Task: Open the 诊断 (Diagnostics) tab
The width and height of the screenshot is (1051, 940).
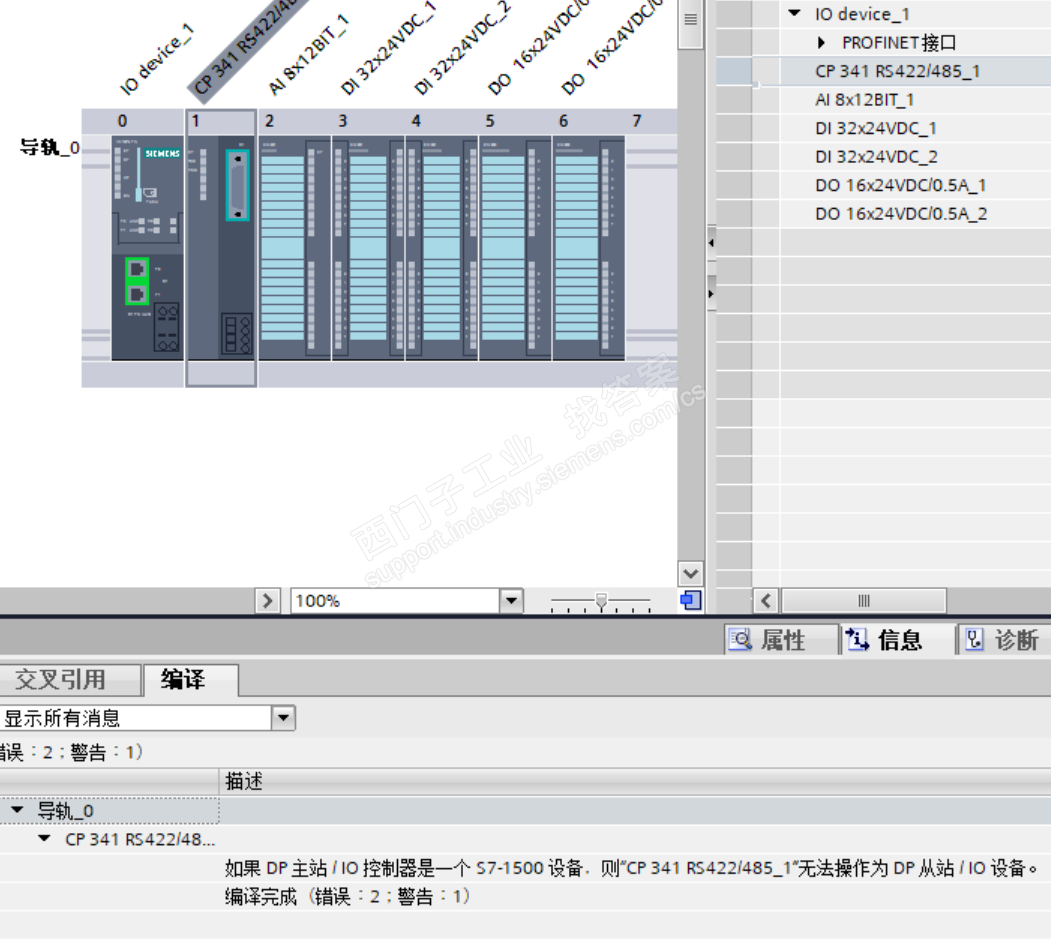Action: pos(1004,640)
